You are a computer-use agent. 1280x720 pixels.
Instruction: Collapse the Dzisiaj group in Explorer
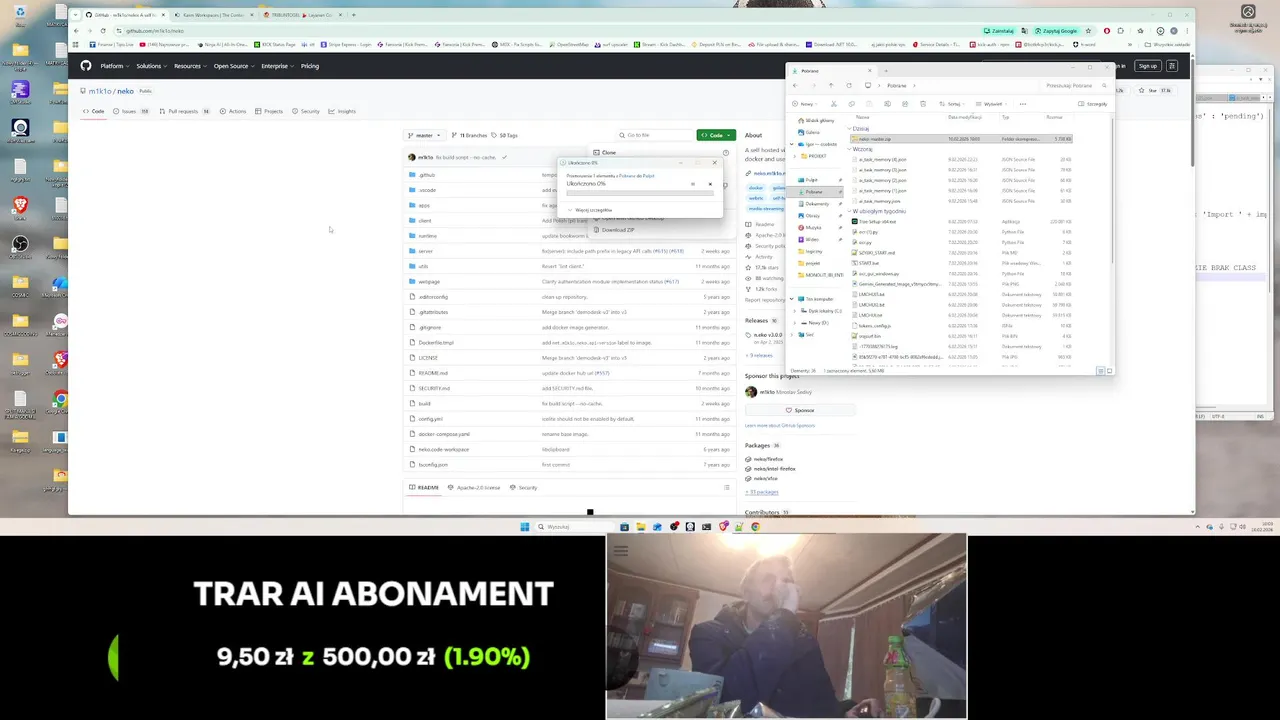point(850,129)
